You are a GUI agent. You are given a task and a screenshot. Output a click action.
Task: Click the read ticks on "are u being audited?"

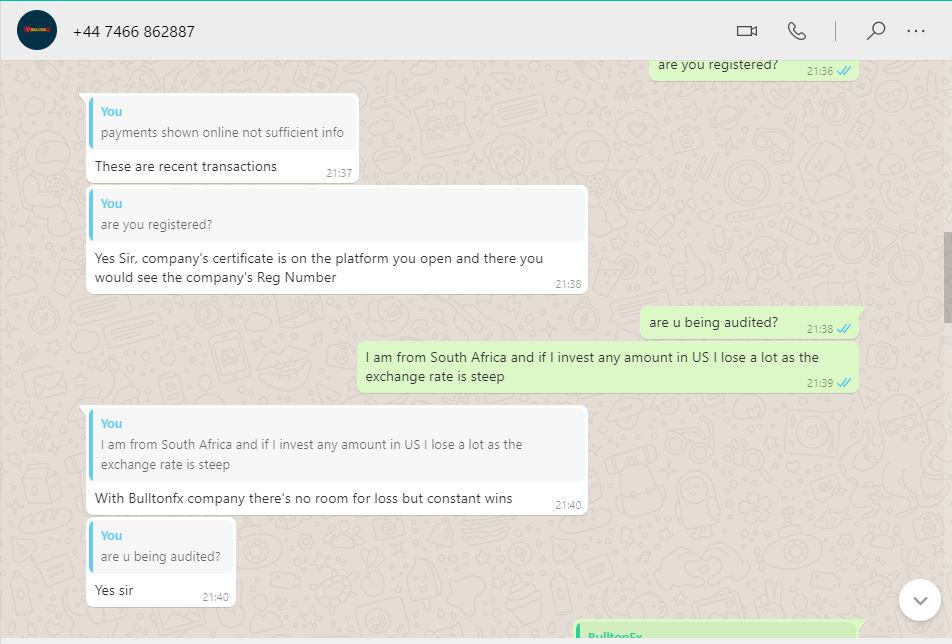(x=845, y=329)
